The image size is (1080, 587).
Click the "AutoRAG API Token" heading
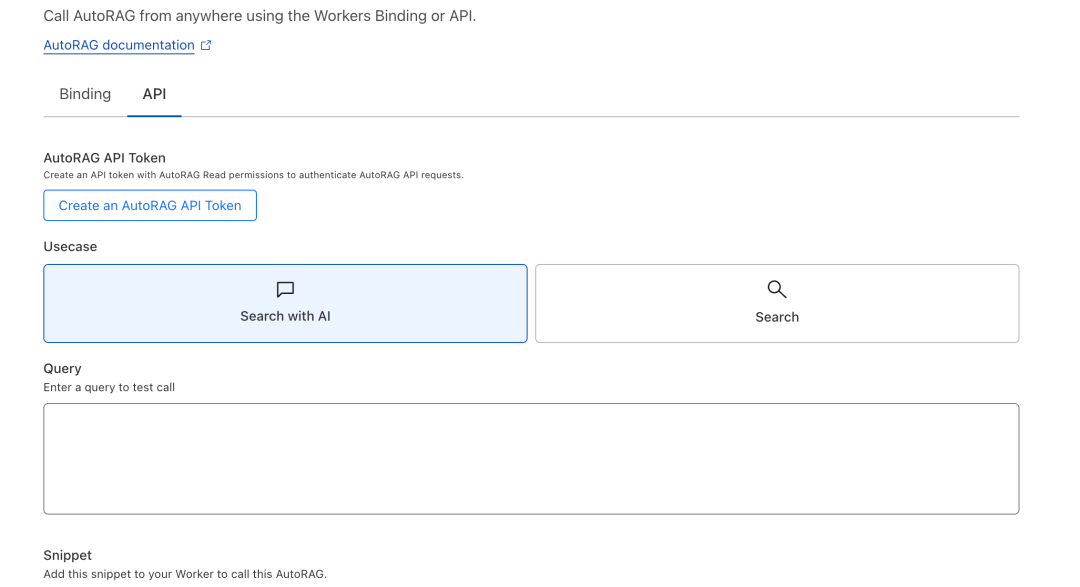[x=104, y=158]
